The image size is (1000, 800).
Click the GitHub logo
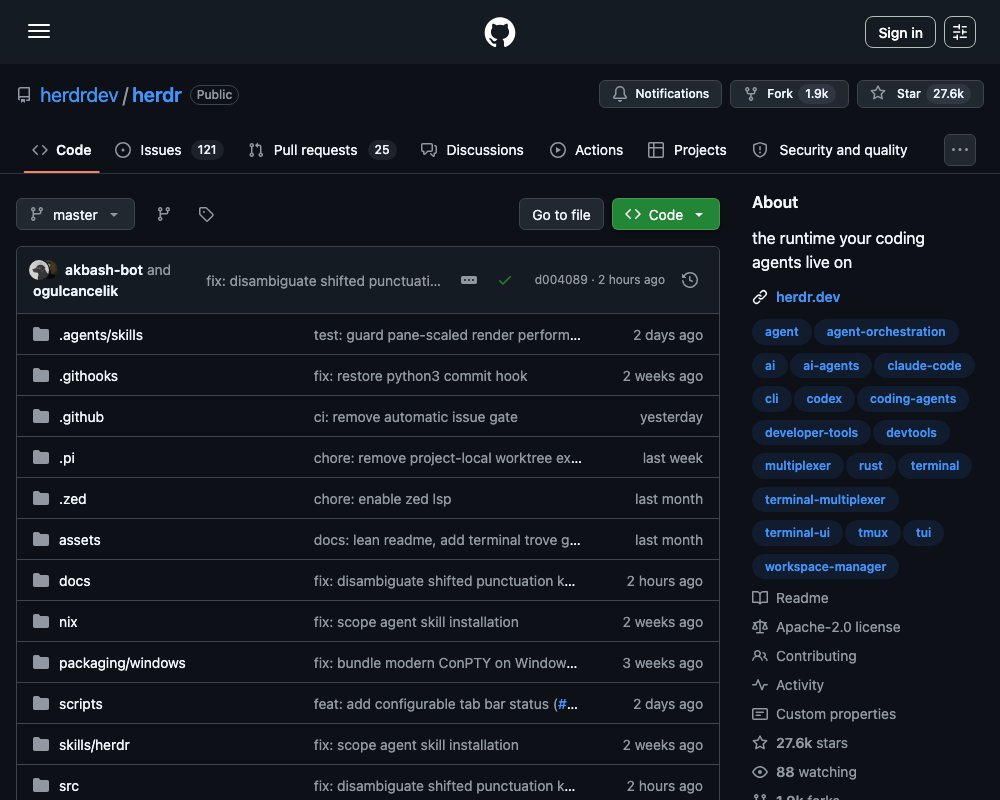click(x=499, y=32)
